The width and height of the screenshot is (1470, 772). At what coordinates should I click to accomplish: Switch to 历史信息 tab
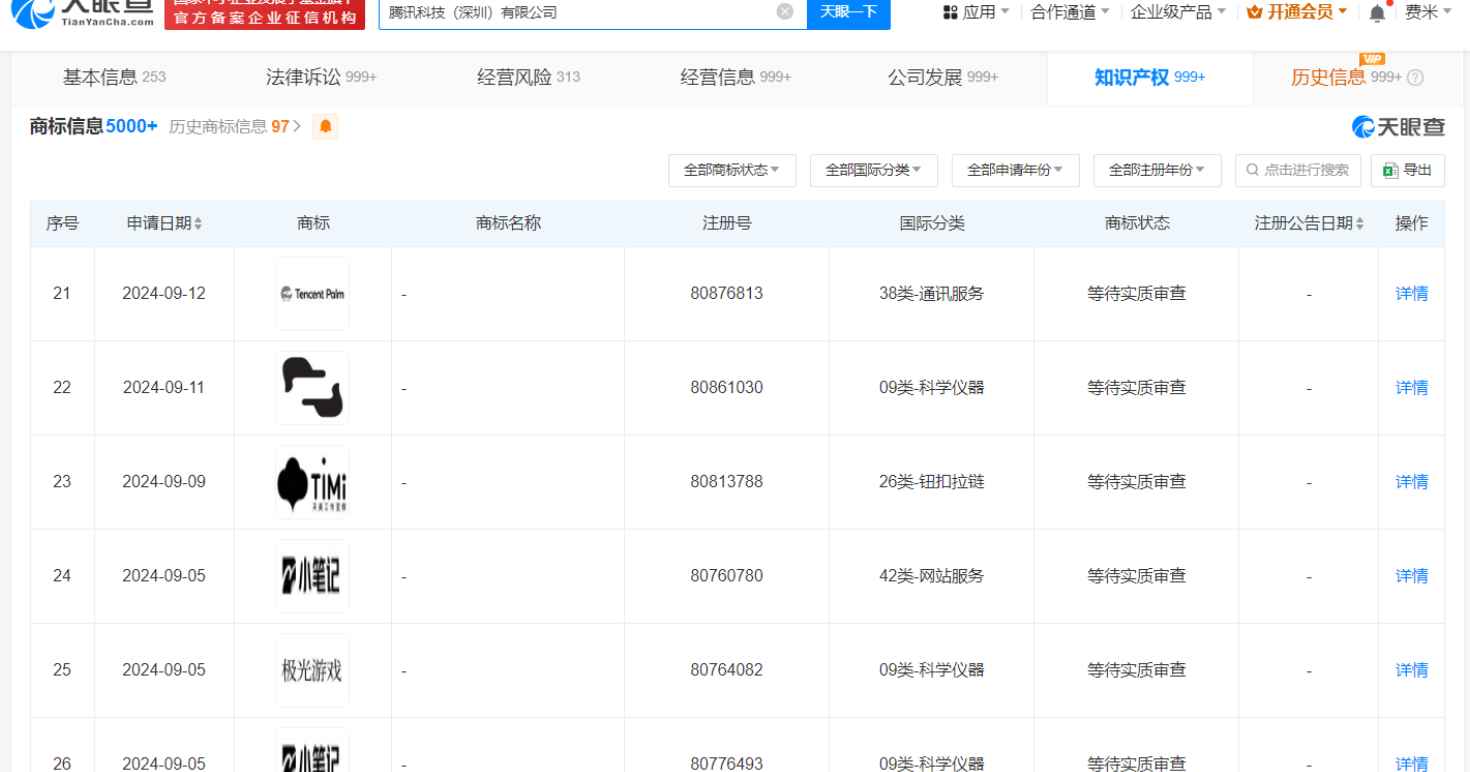coord(1346,79)
